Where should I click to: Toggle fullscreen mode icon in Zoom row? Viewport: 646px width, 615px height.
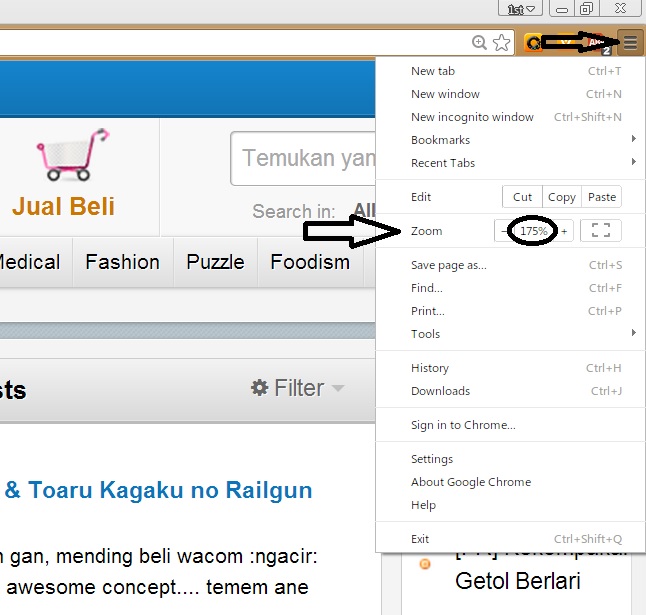click(601, 230)
